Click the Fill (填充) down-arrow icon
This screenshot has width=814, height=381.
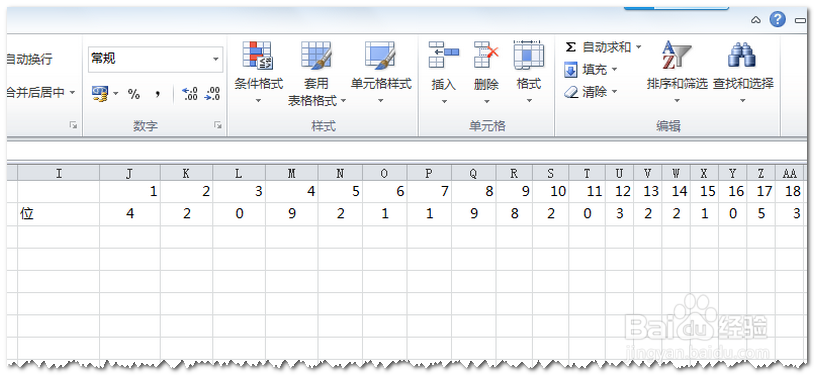pyautogui.click(x=571, y=70)
